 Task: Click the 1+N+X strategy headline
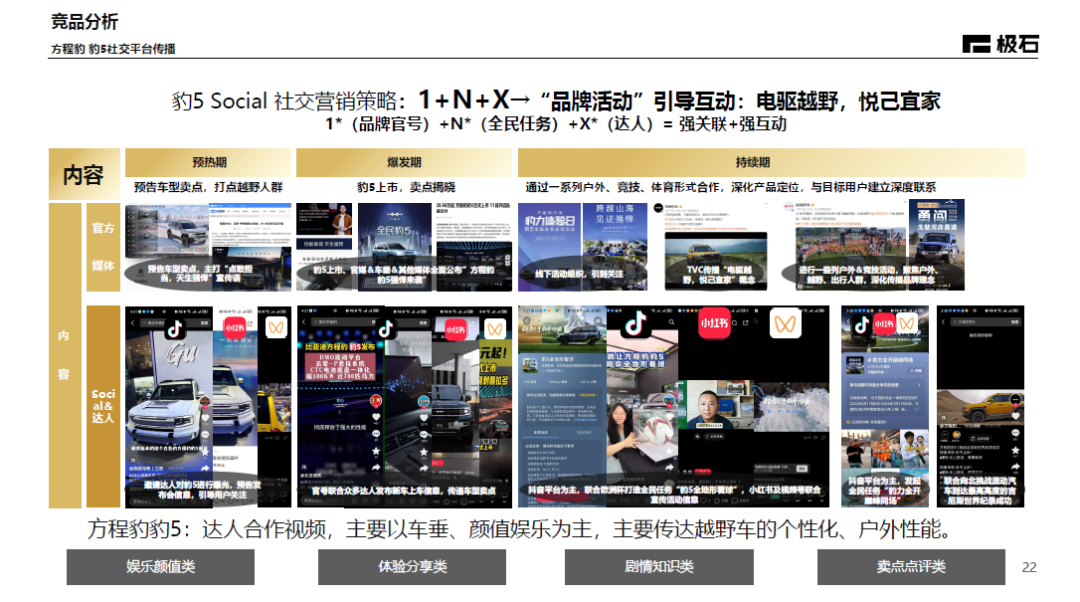[556, 101]
